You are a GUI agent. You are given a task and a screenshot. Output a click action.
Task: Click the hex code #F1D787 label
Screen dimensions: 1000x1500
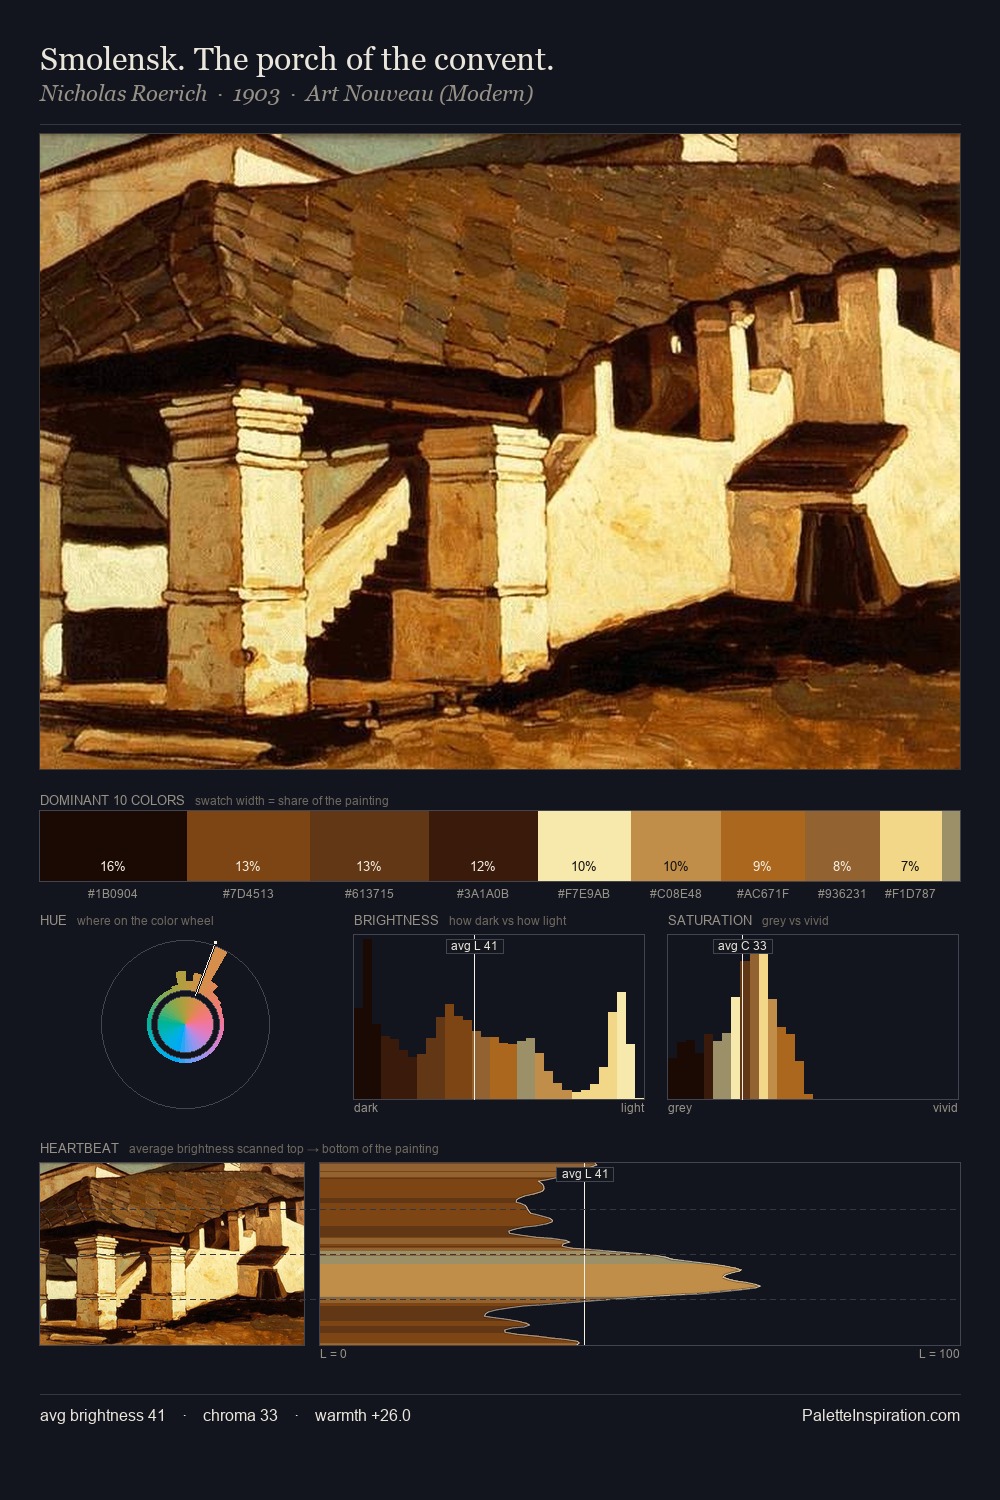910,894
